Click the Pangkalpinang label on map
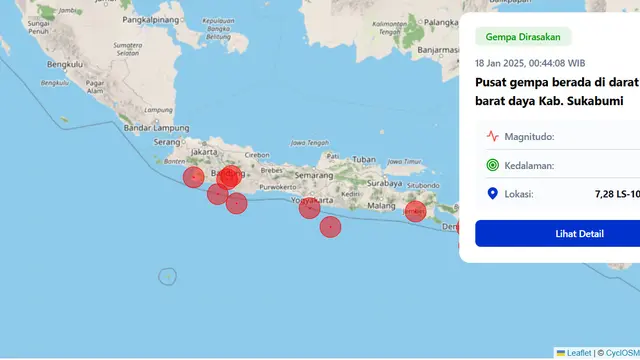This screenshot has height=360, width=640. 151,20
